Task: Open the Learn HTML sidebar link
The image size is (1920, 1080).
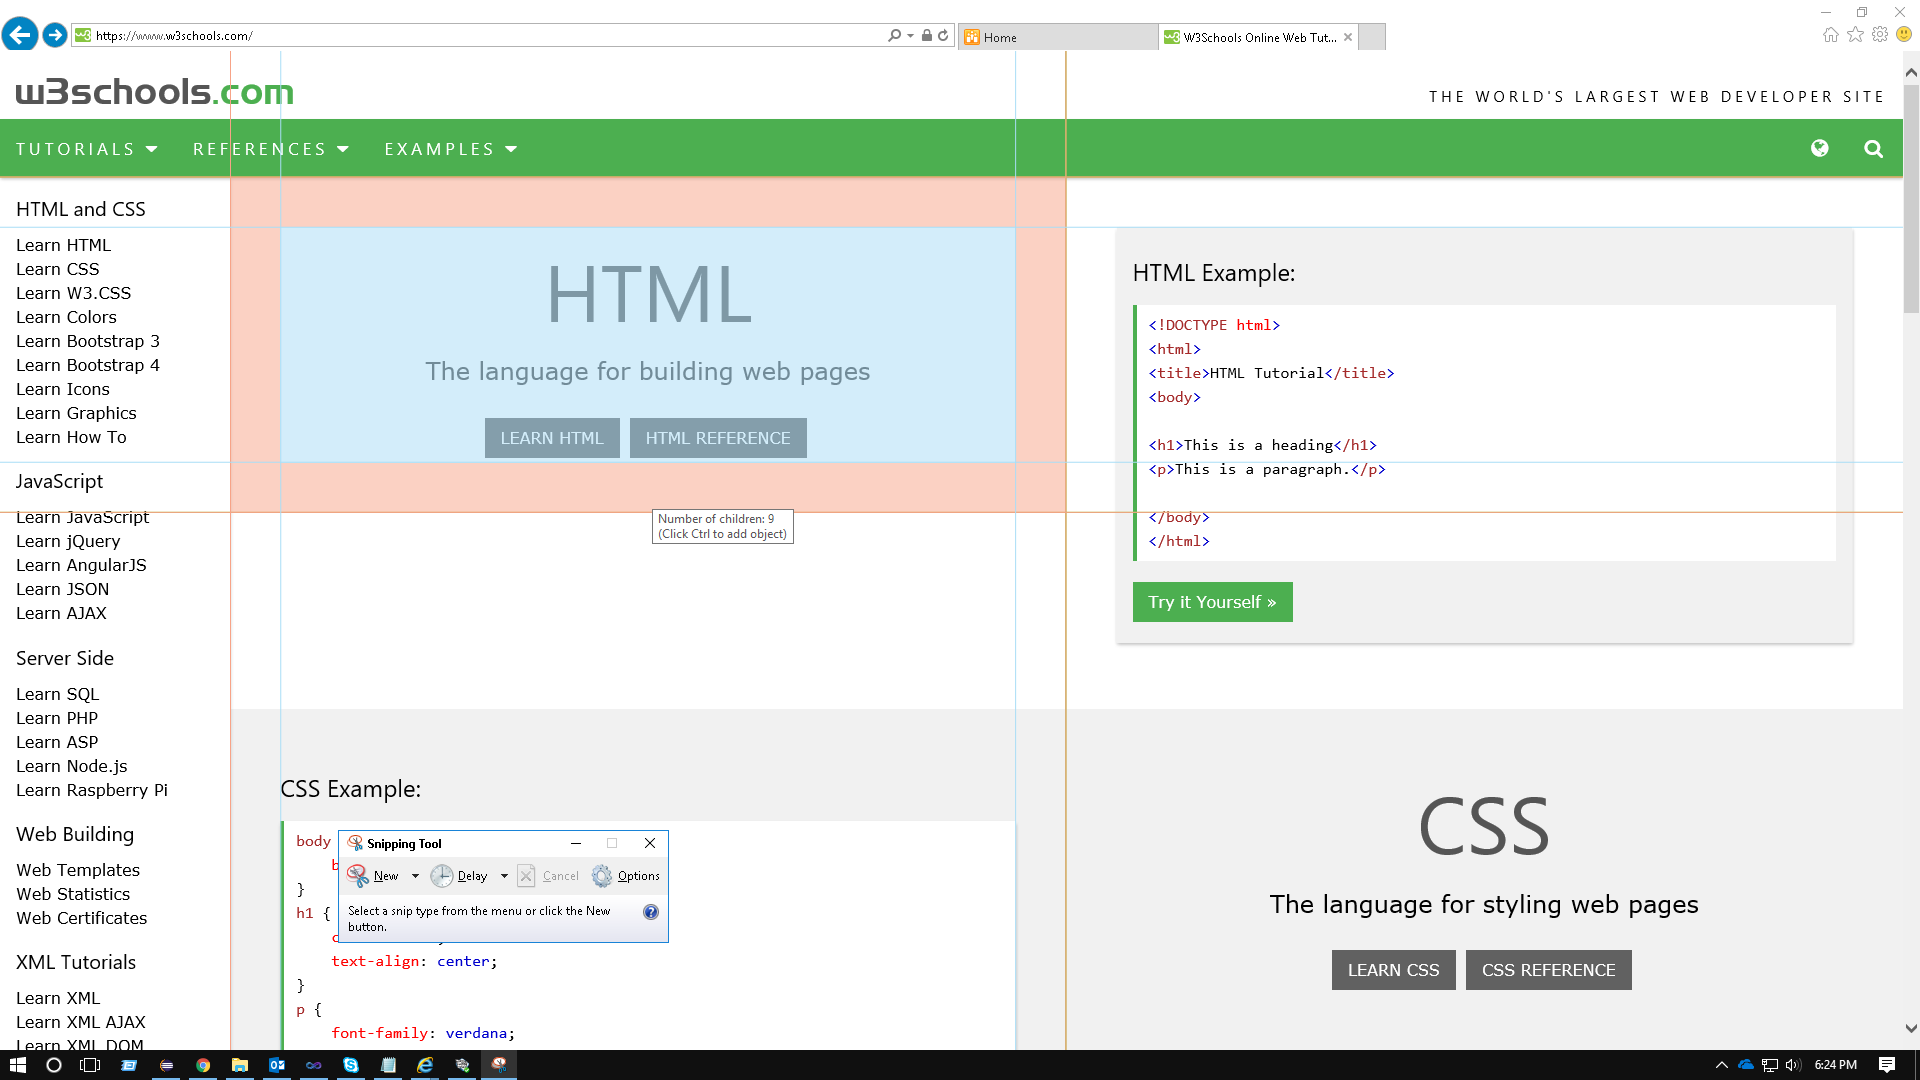Action: 63,245
